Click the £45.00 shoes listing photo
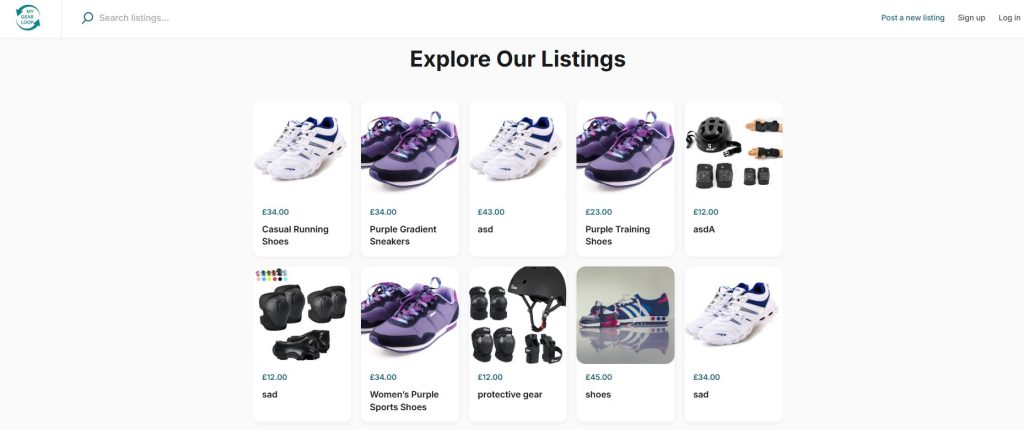The height and width of the screenshot is (430, 1024). click(626, 315)
